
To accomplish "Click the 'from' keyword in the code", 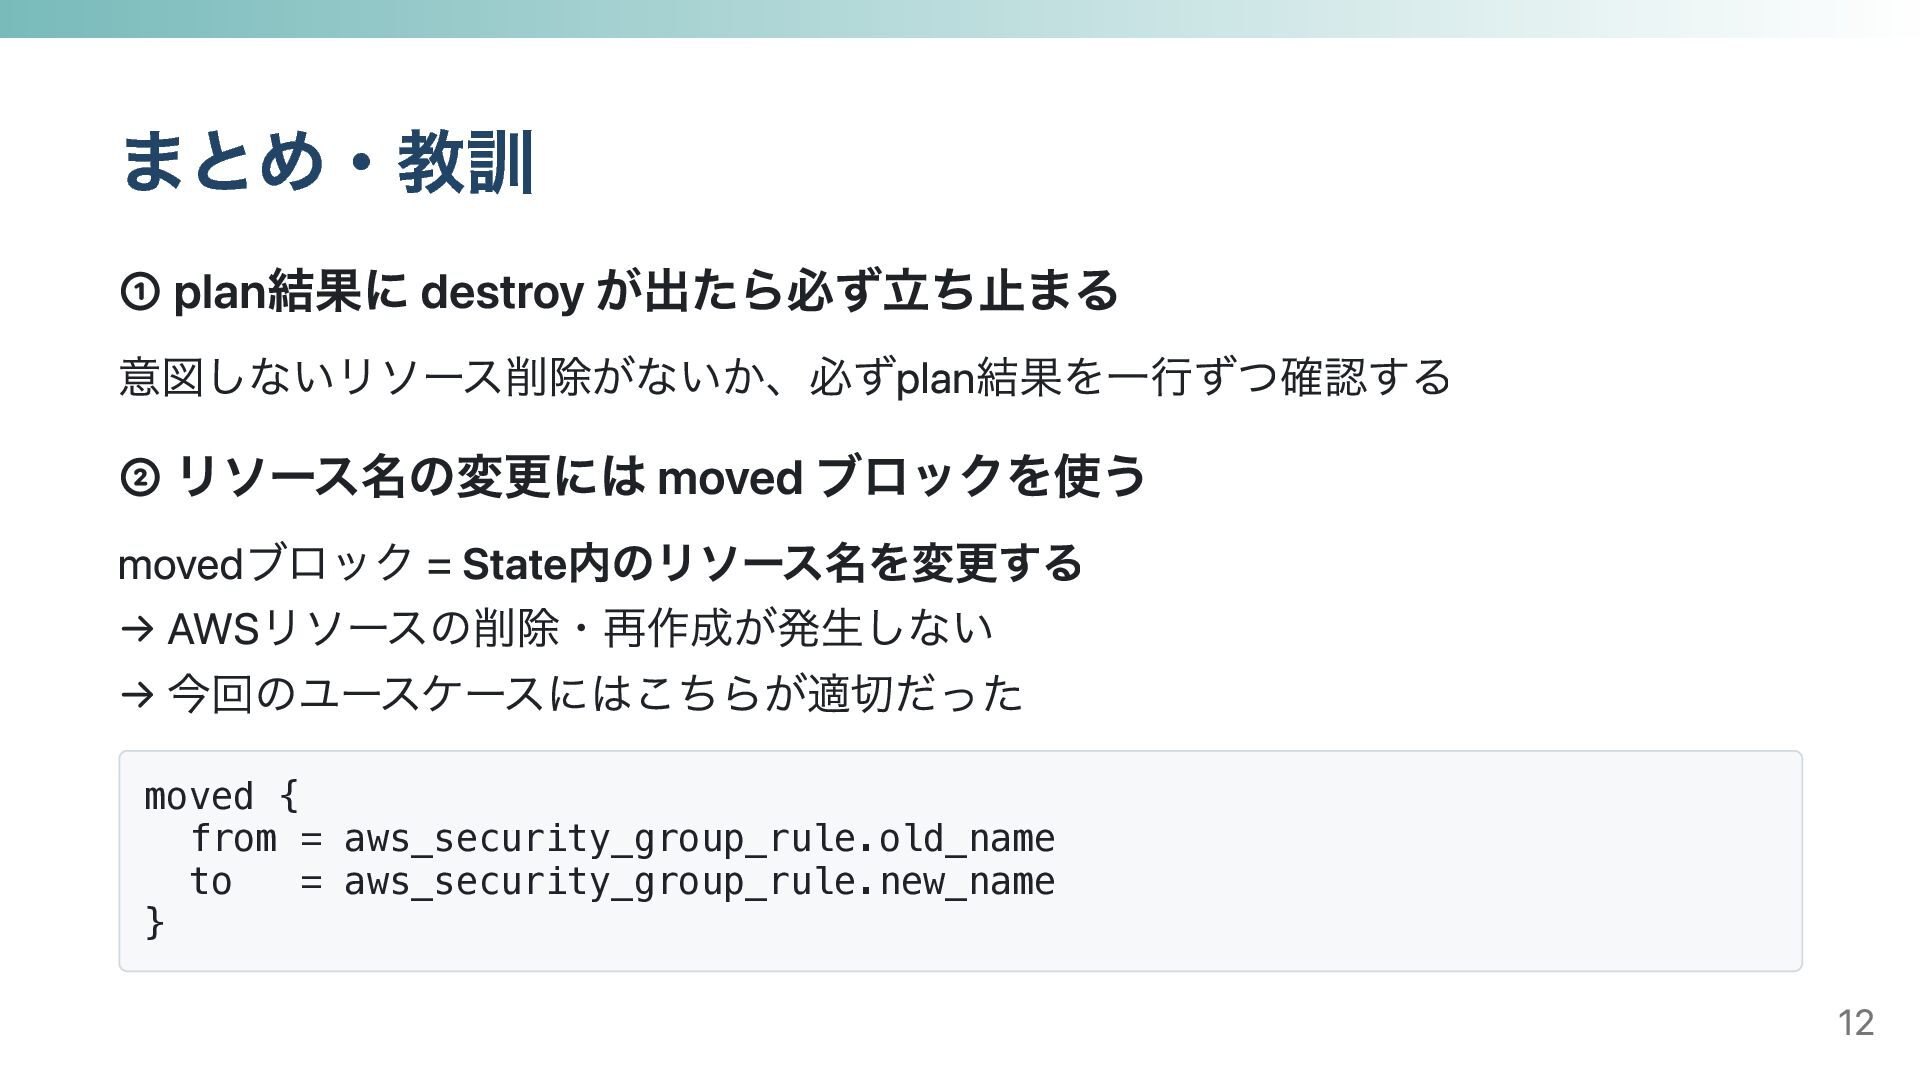I will tap(233, 839).
